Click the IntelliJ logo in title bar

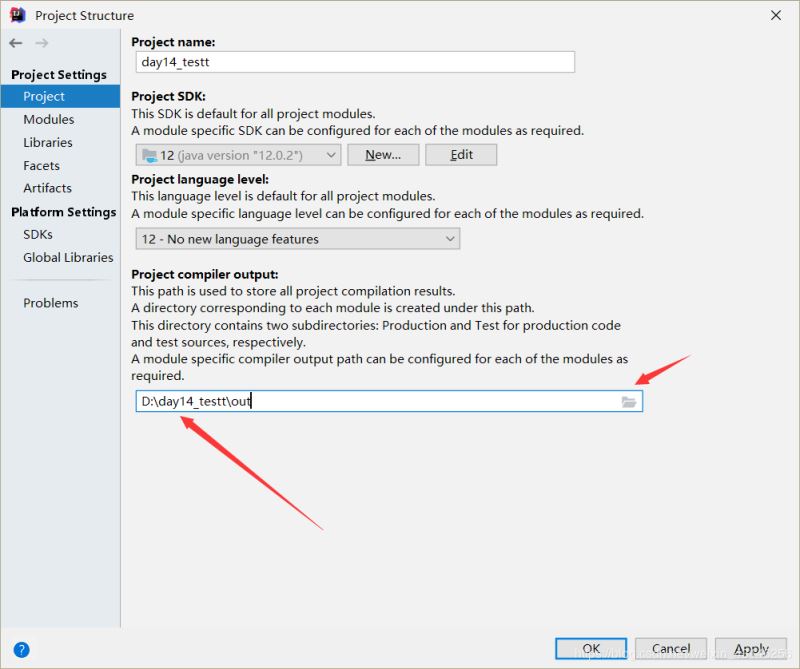tap(18, 15)
